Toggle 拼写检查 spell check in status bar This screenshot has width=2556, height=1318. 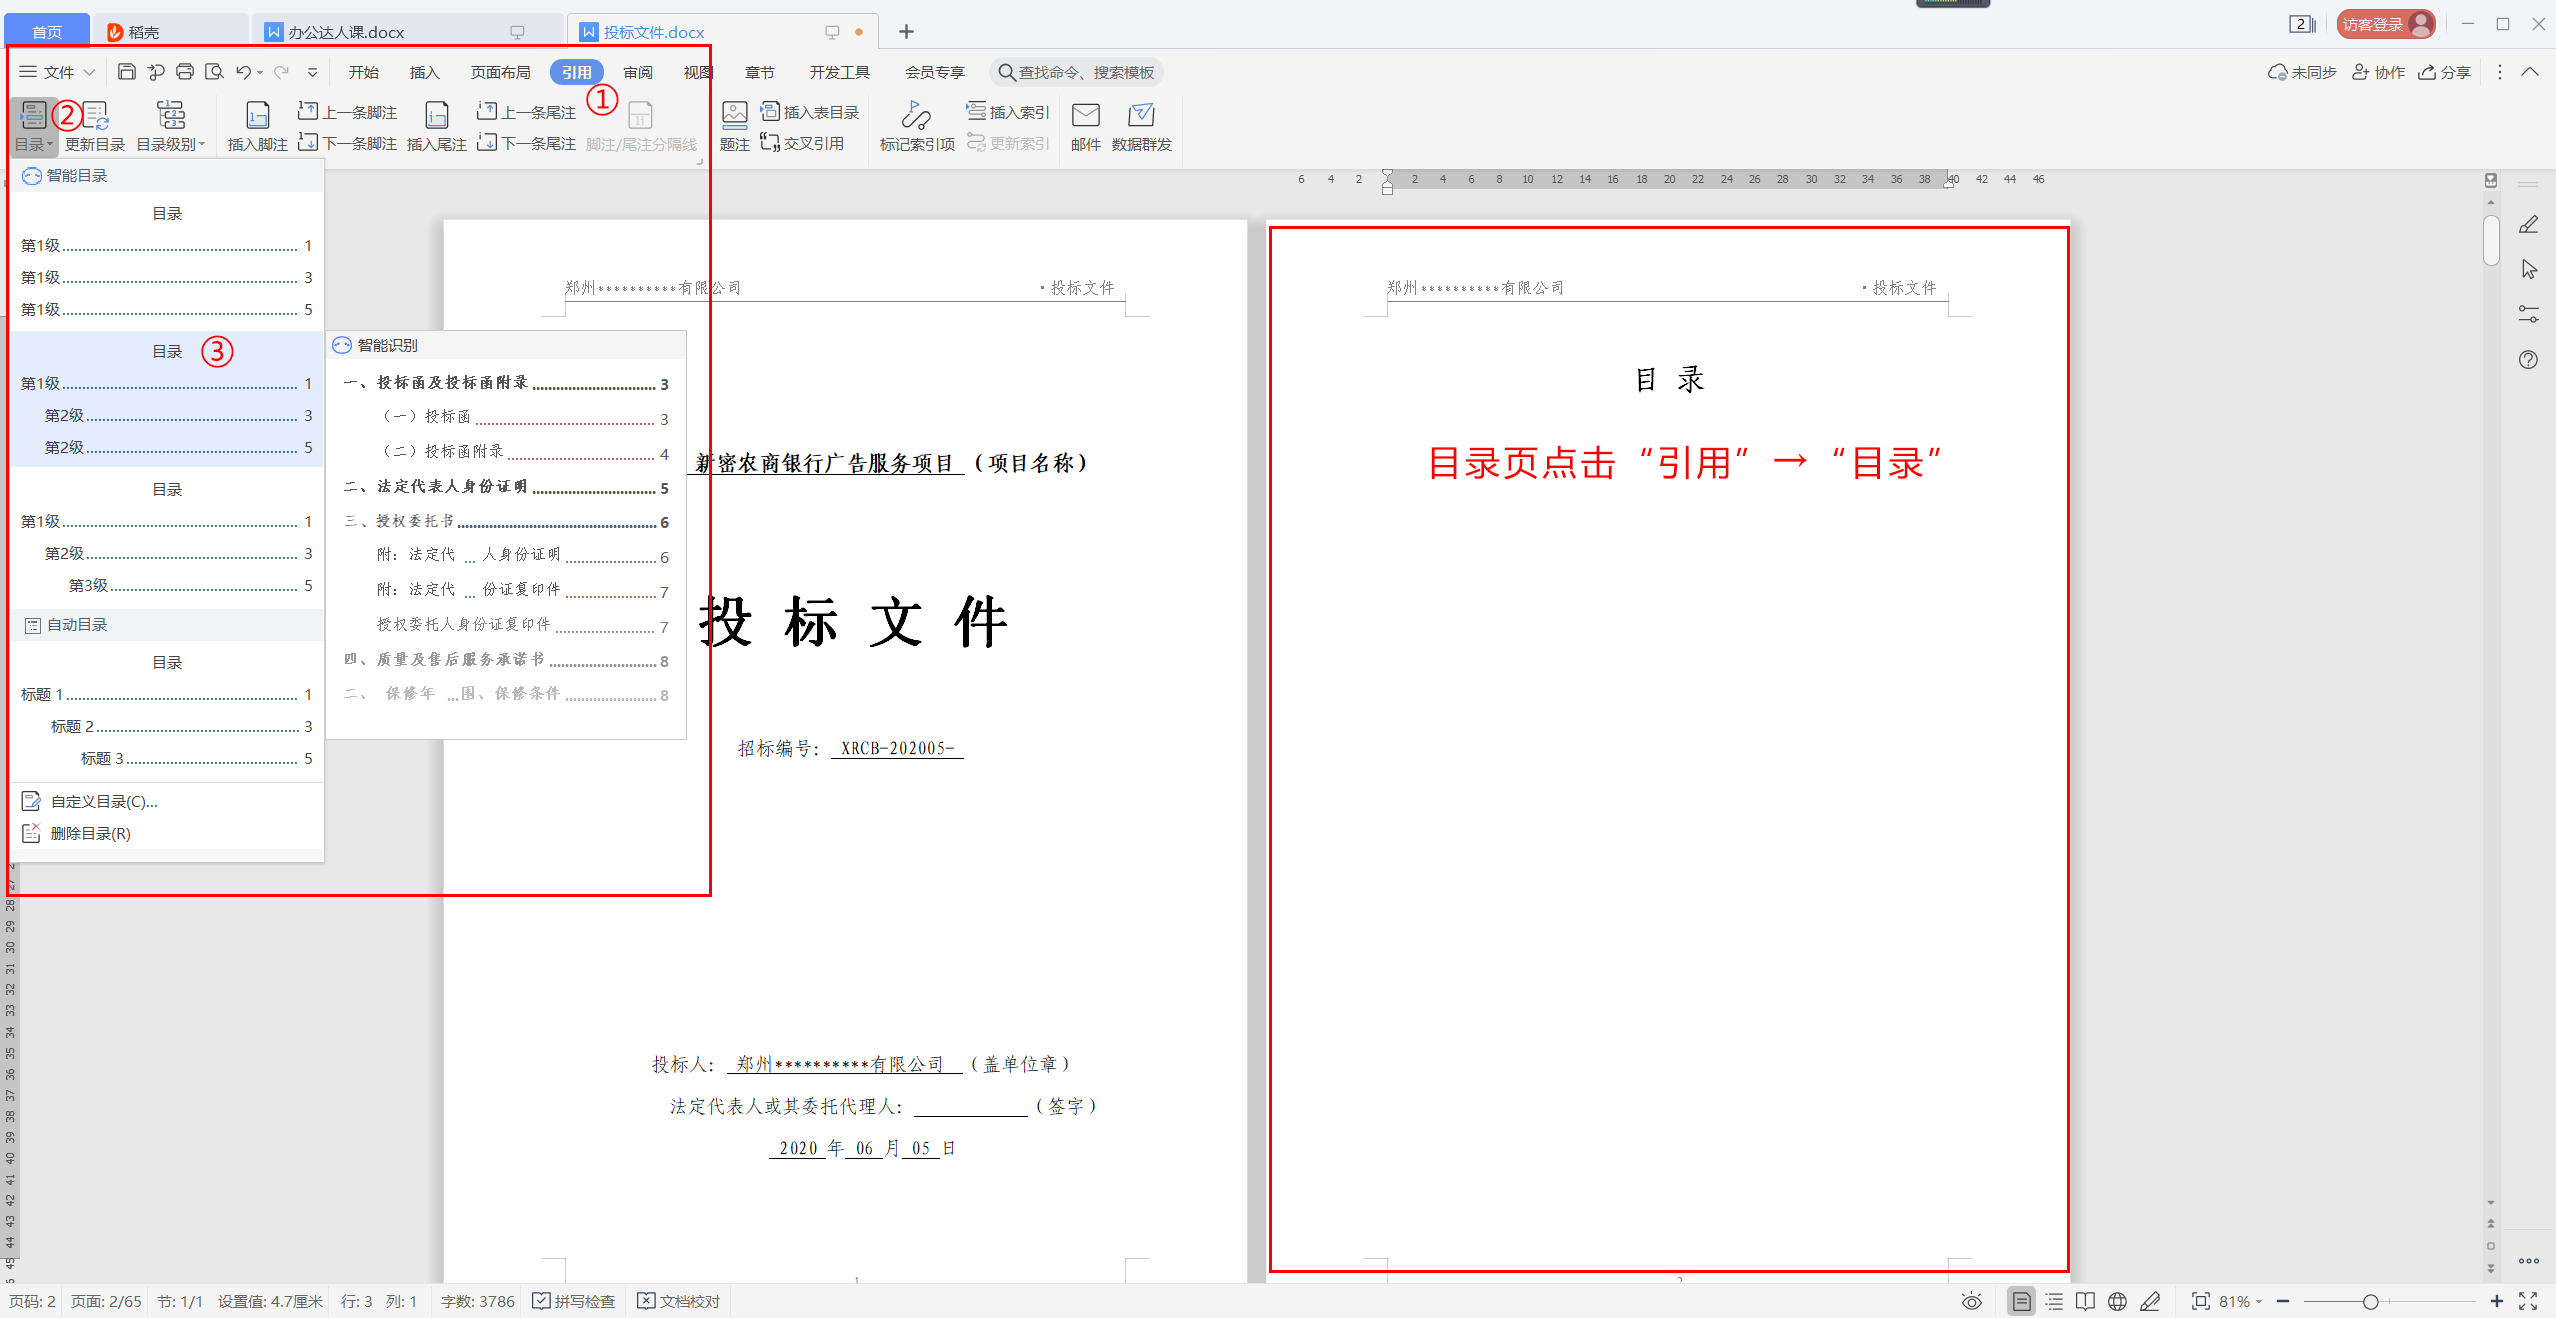[574, 1301]
